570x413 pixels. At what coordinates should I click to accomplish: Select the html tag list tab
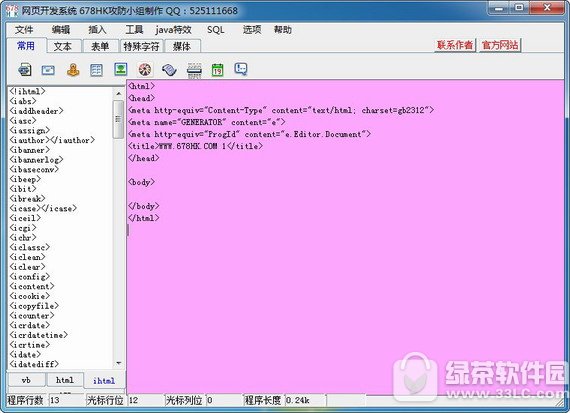coord(65,380)
